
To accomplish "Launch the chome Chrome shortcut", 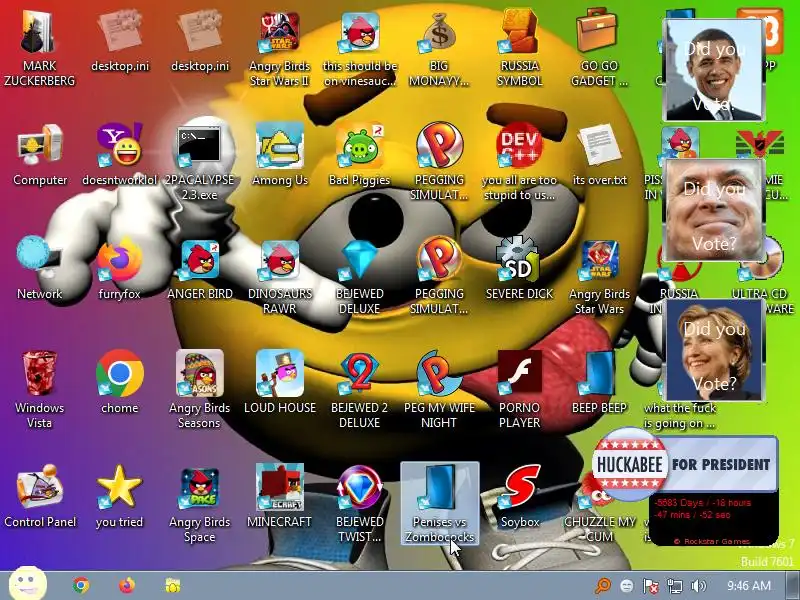I will tap(119, 383).
